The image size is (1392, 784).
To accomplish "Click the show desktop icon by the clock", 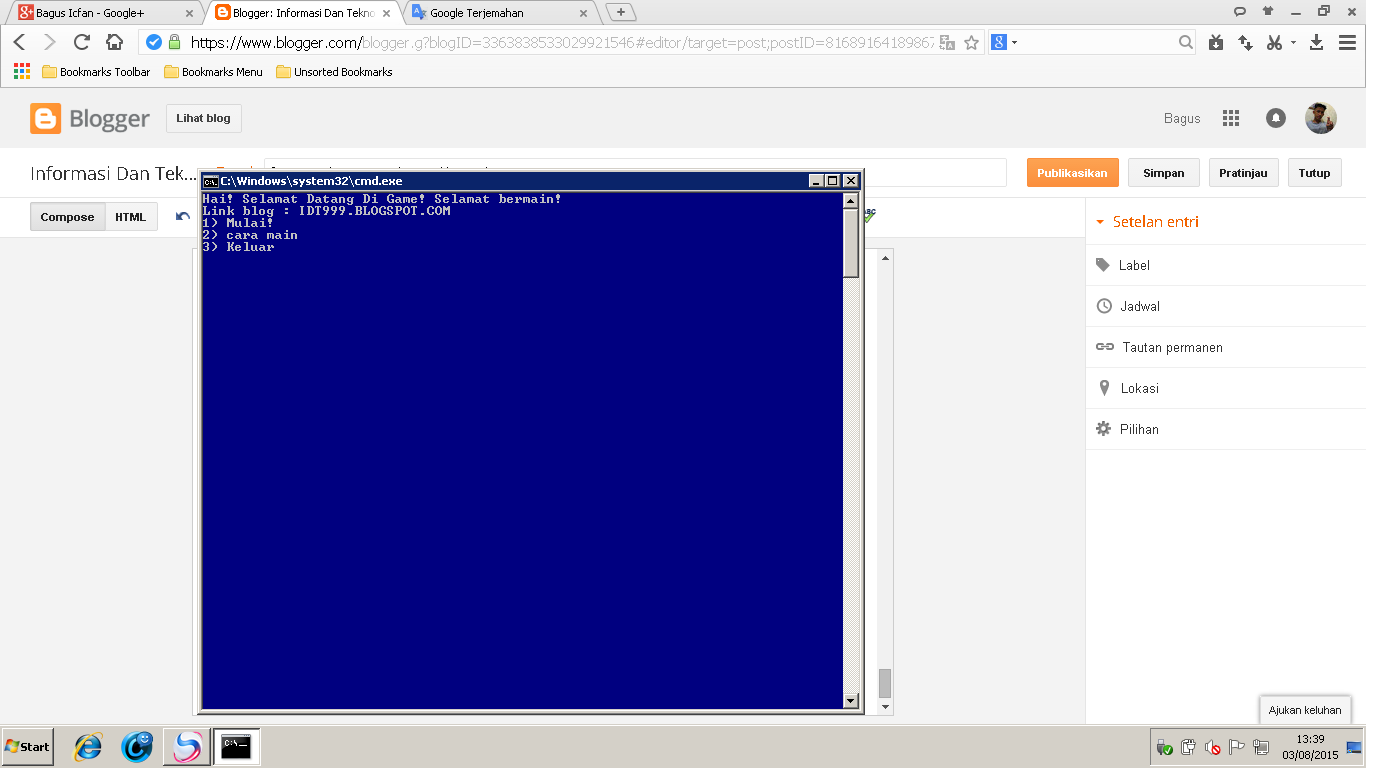I will pos(1354,747).
